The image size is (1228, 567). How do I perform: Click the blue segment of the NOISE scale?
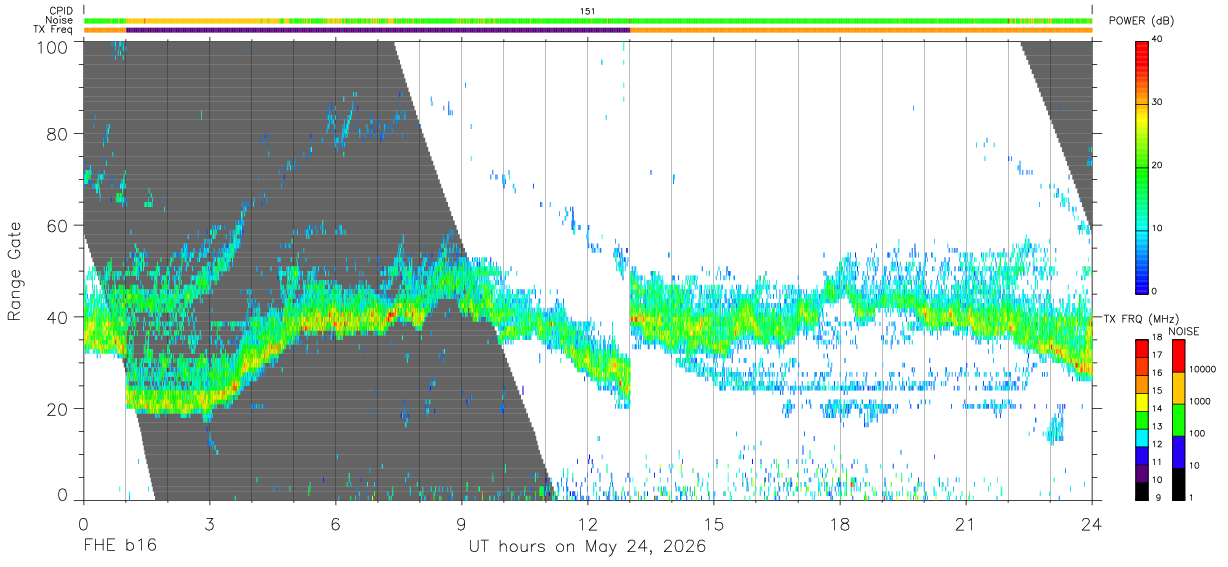[1178, 451]
